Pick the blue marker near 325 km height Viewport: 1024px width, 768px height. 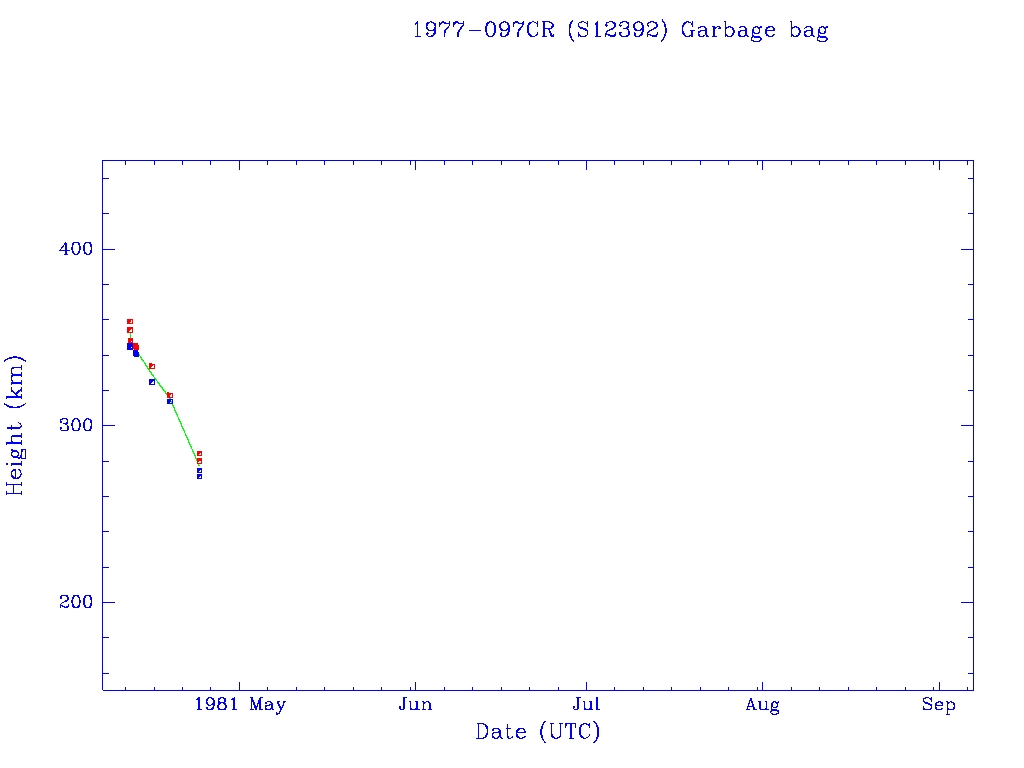(152, 382)
